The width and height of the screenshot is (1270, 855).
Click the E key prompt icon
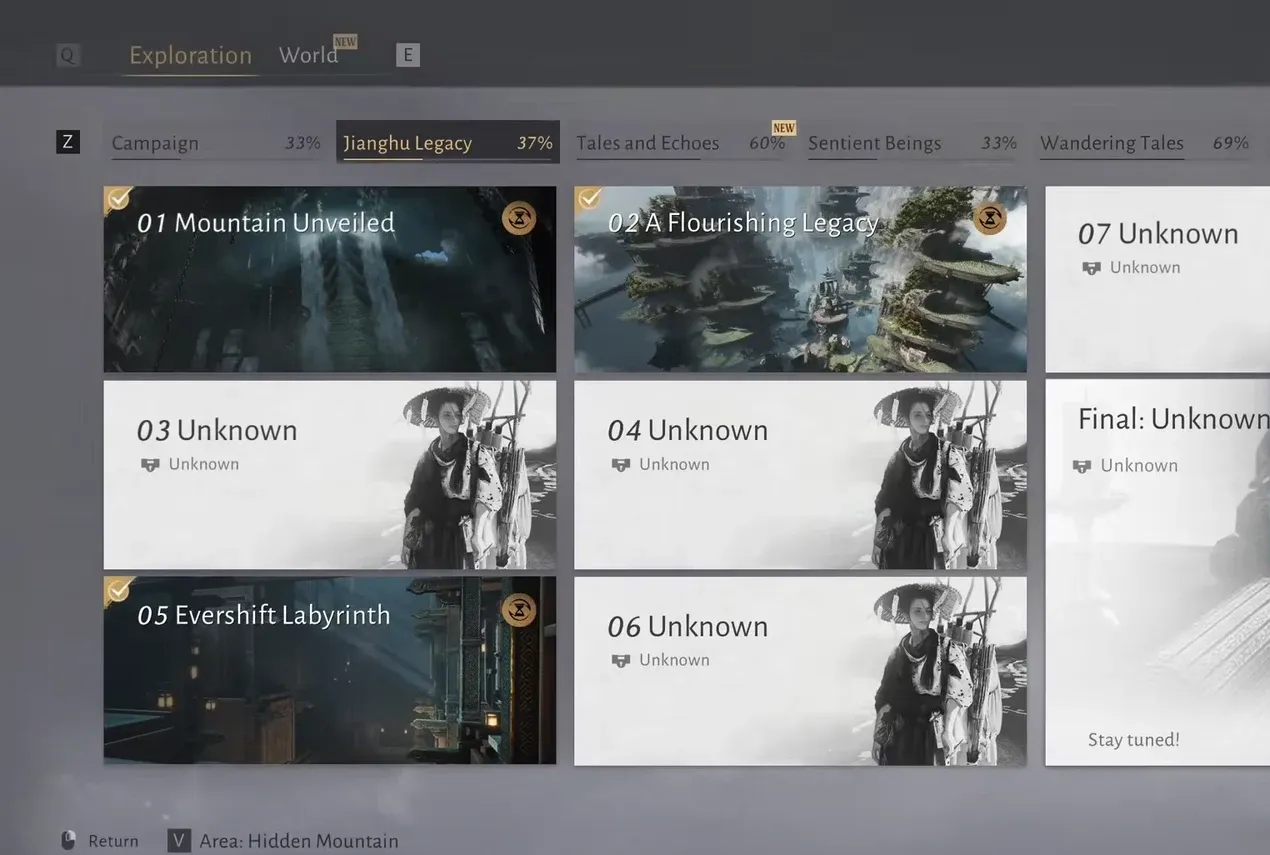tap(407, 55)
